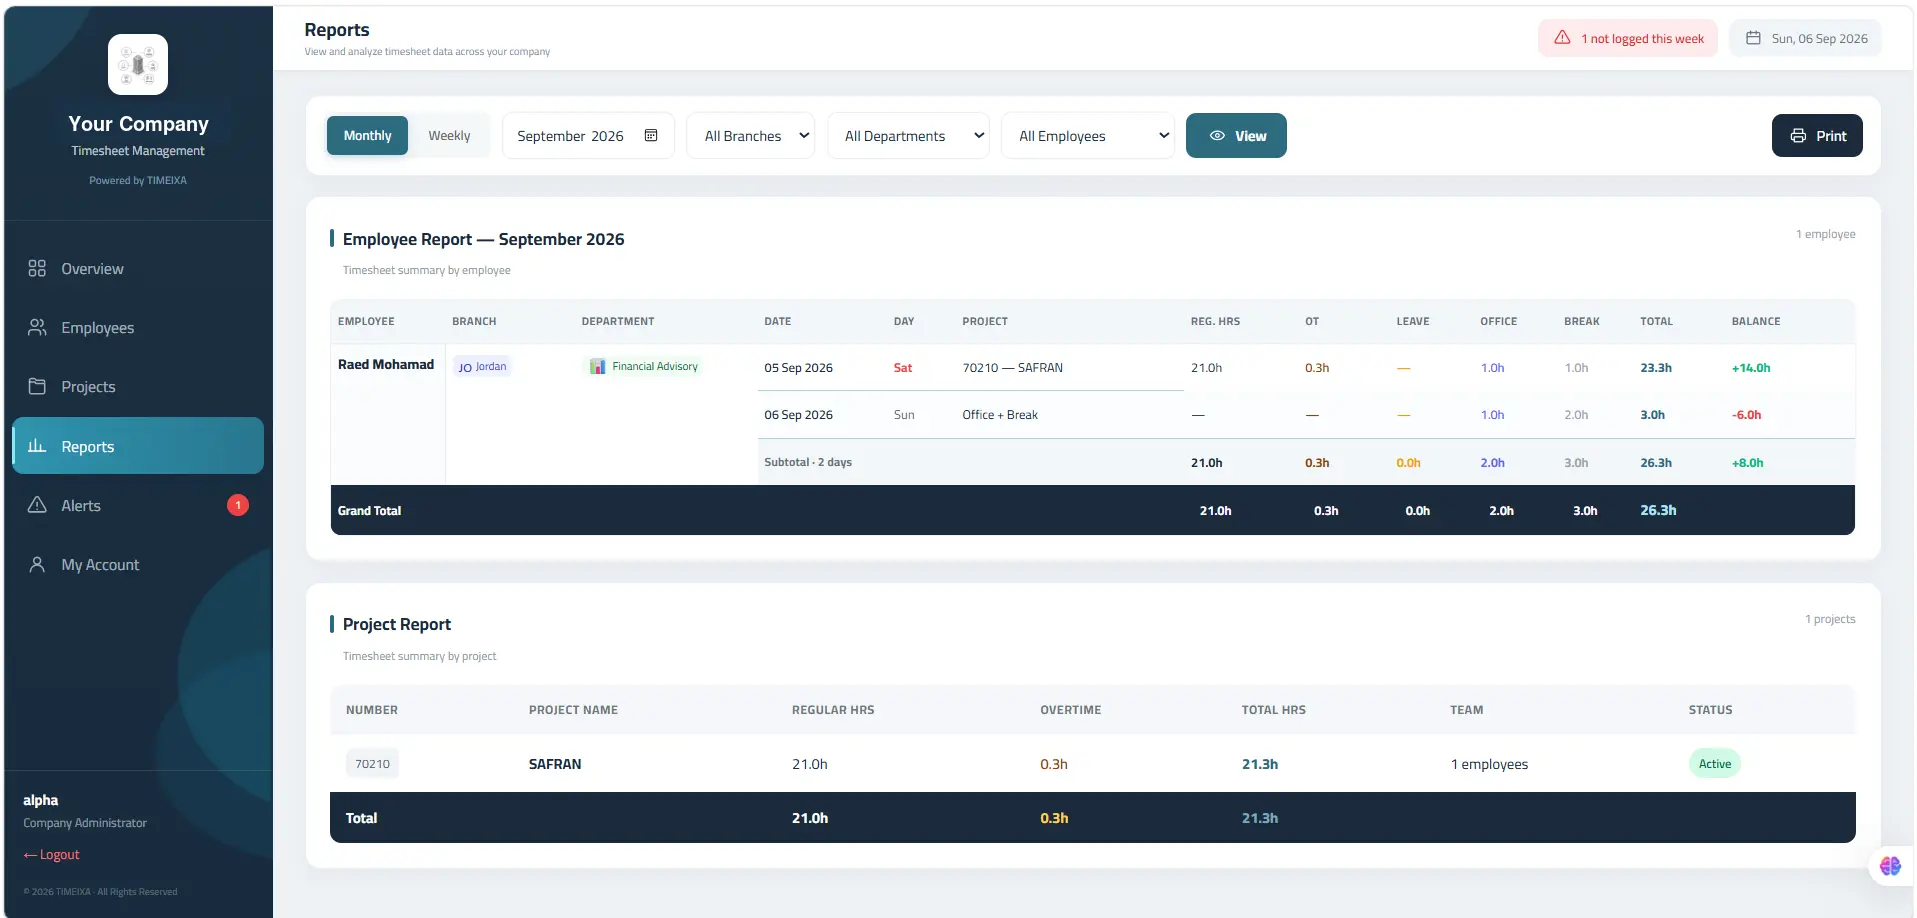Click the alpha user name
The image size is (1917, 918).
(41, 800)
